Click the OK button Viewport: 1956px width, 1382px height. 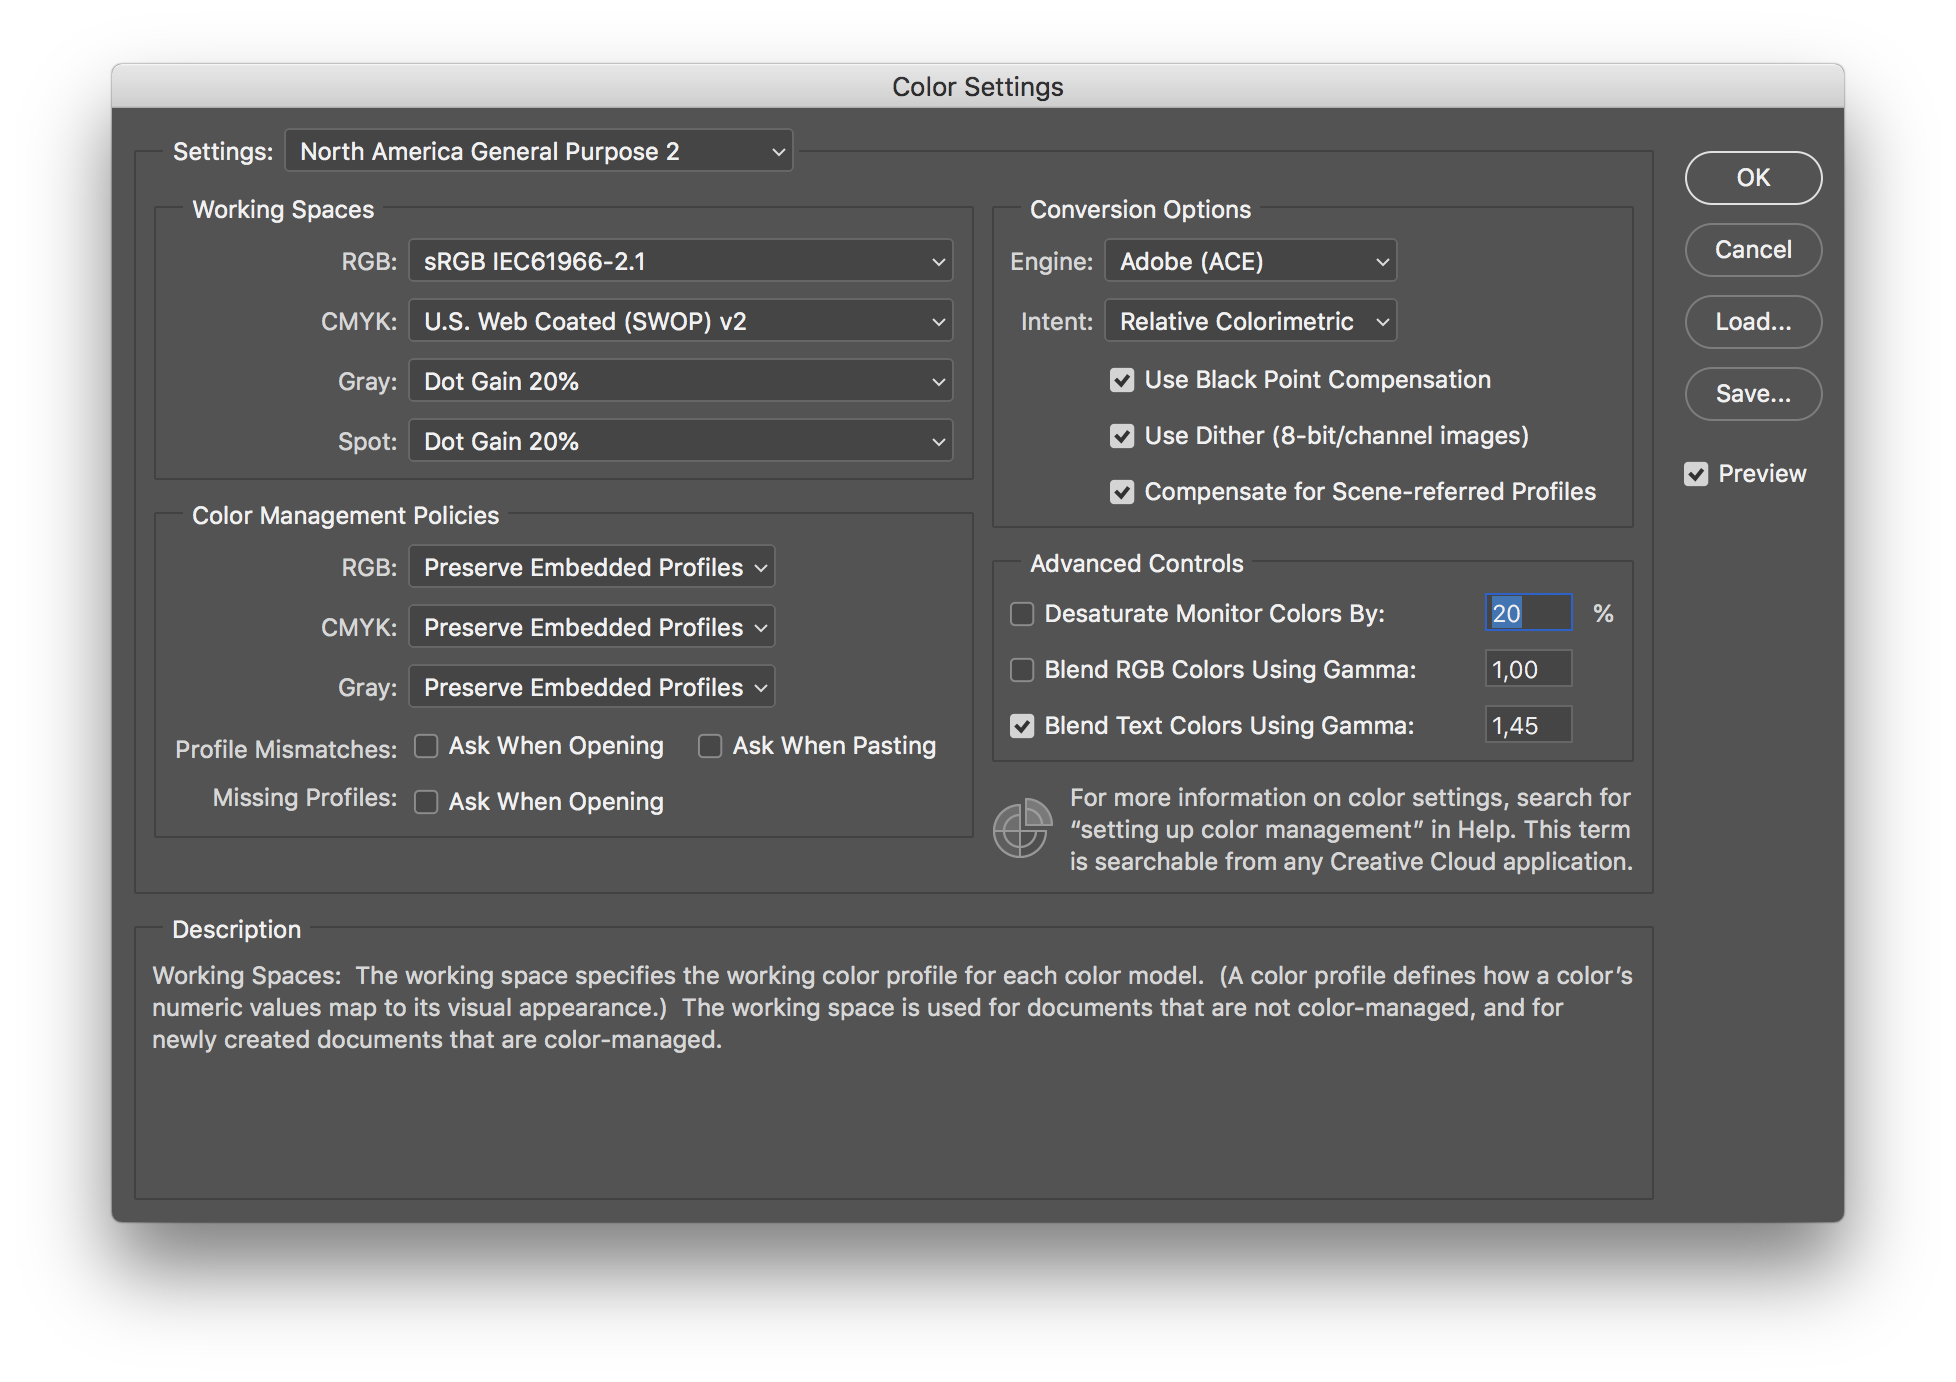[1752, 177]
